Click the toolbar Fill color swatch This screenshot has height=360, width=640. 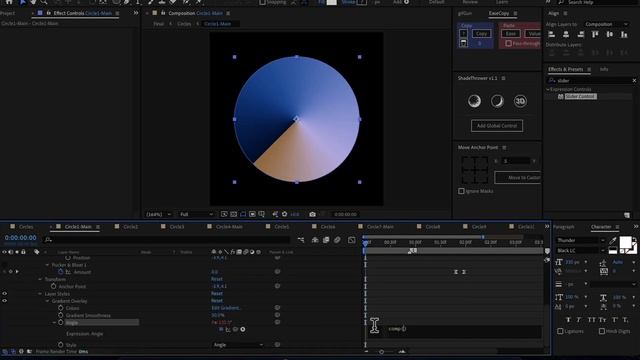(x=332, y=2)
